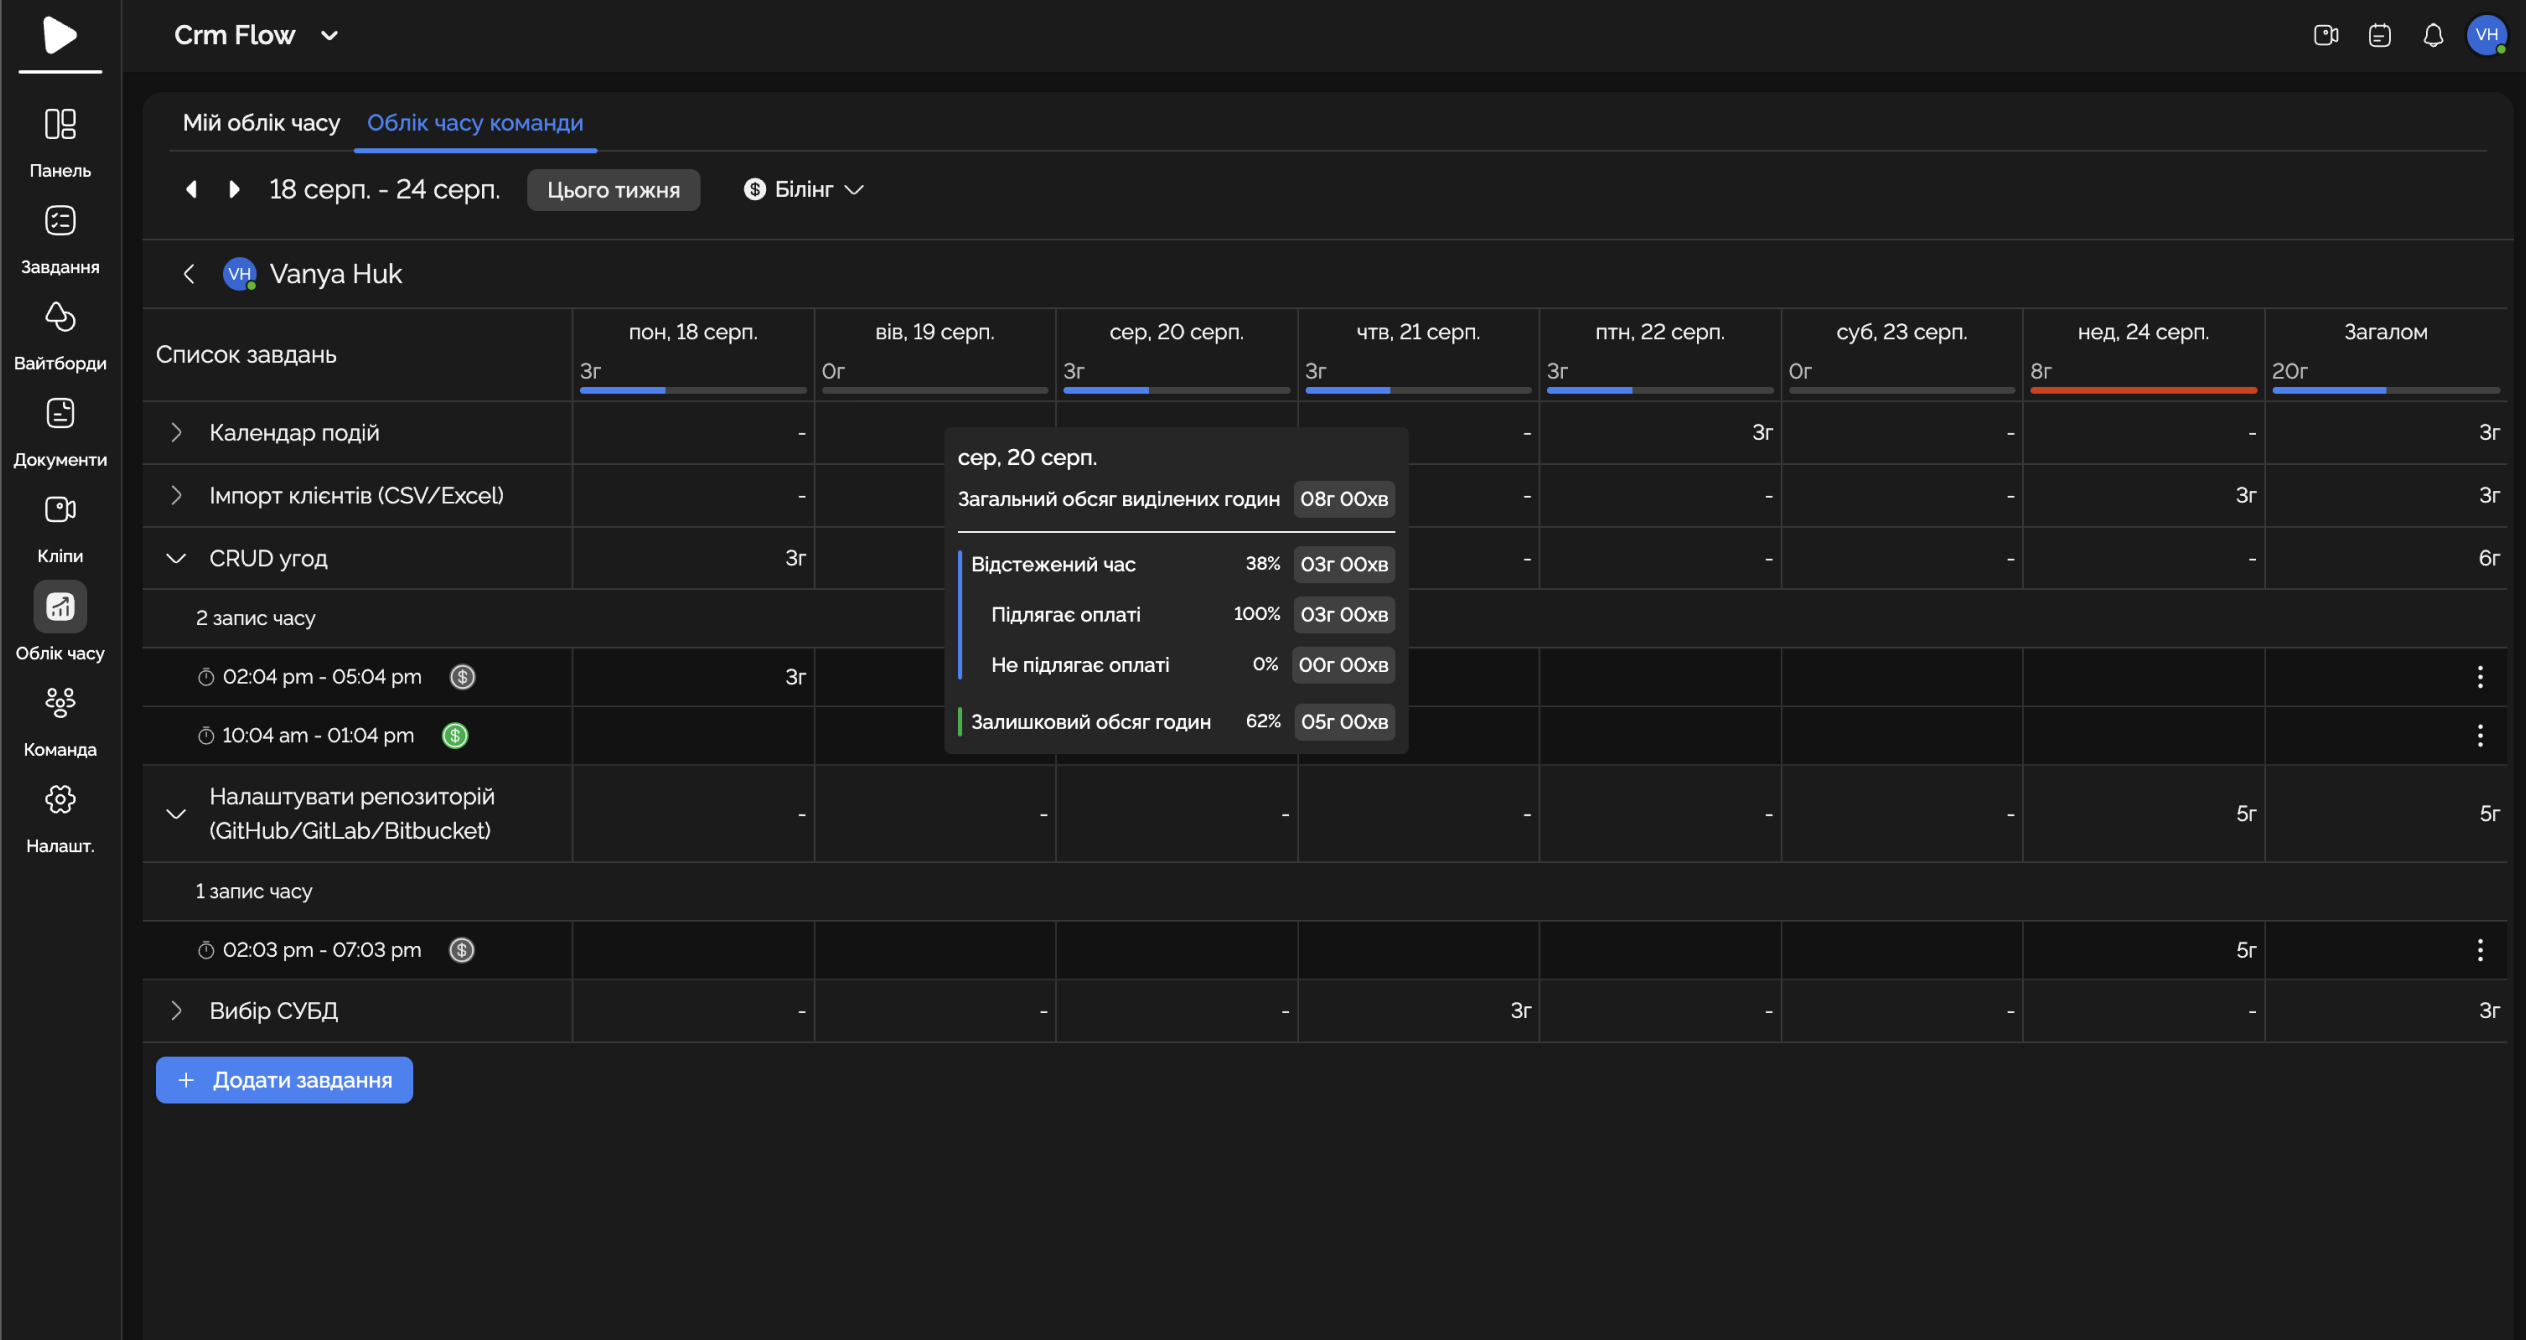The height and width of the screenshot is (1340, 2526).
Task: Collapse the CRUD угод task row
Action: pos(176,559)
